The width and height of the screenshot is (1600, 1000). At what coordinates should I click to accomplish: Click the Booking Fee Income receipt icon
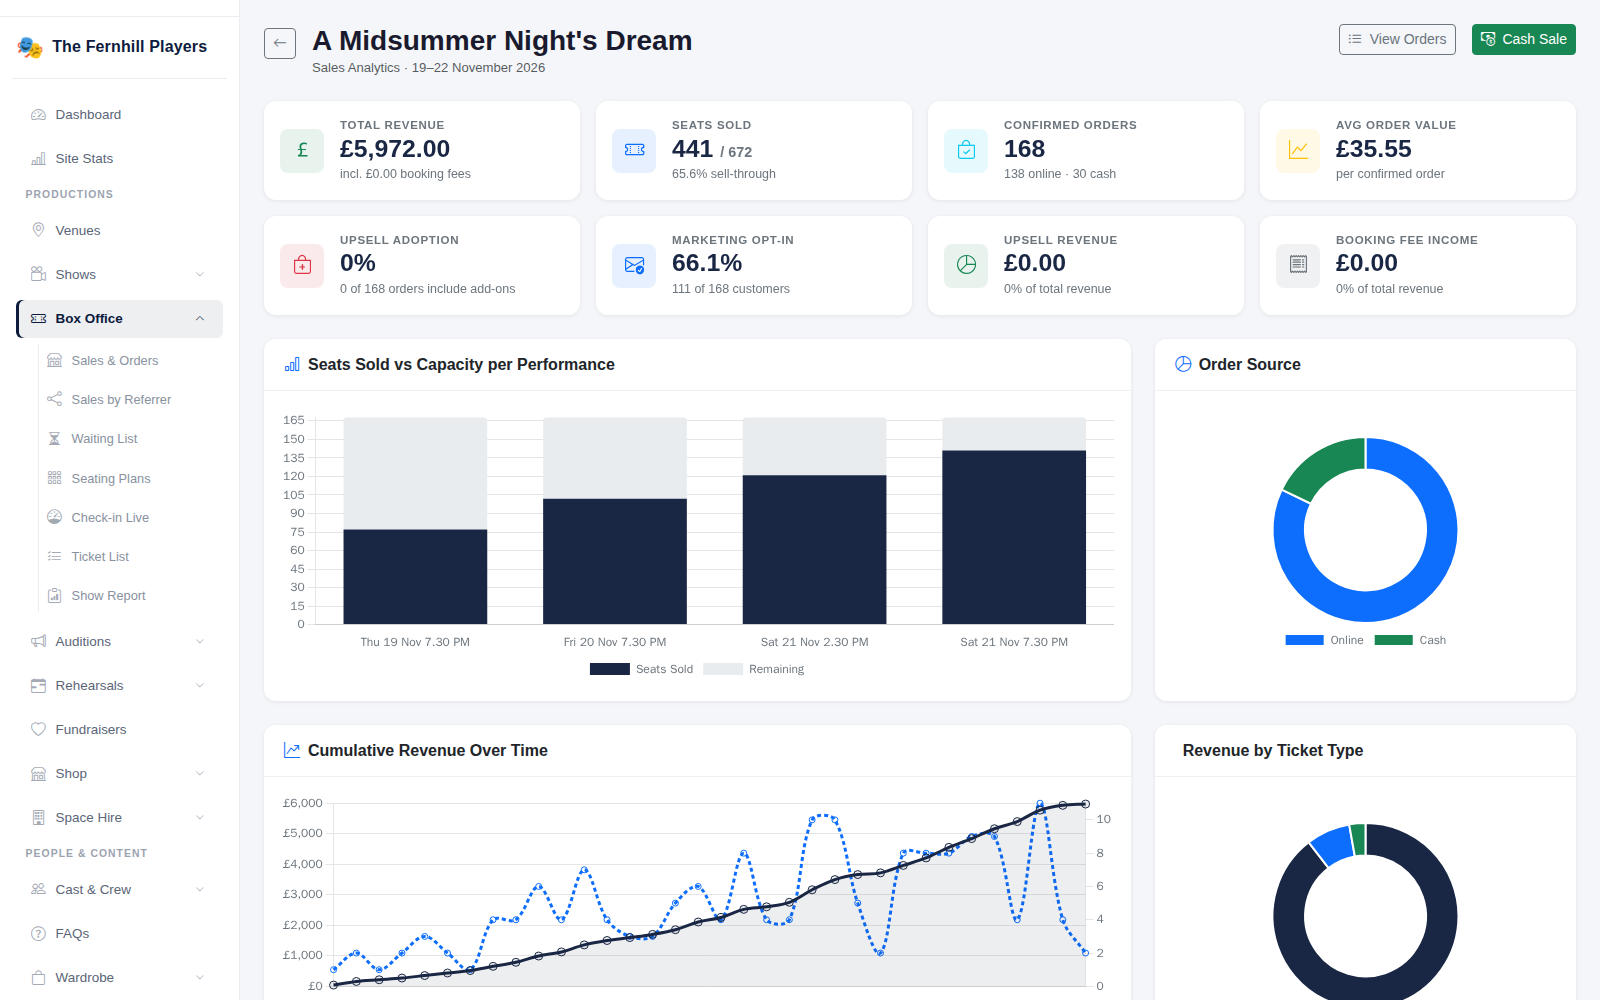(1298, 265)
